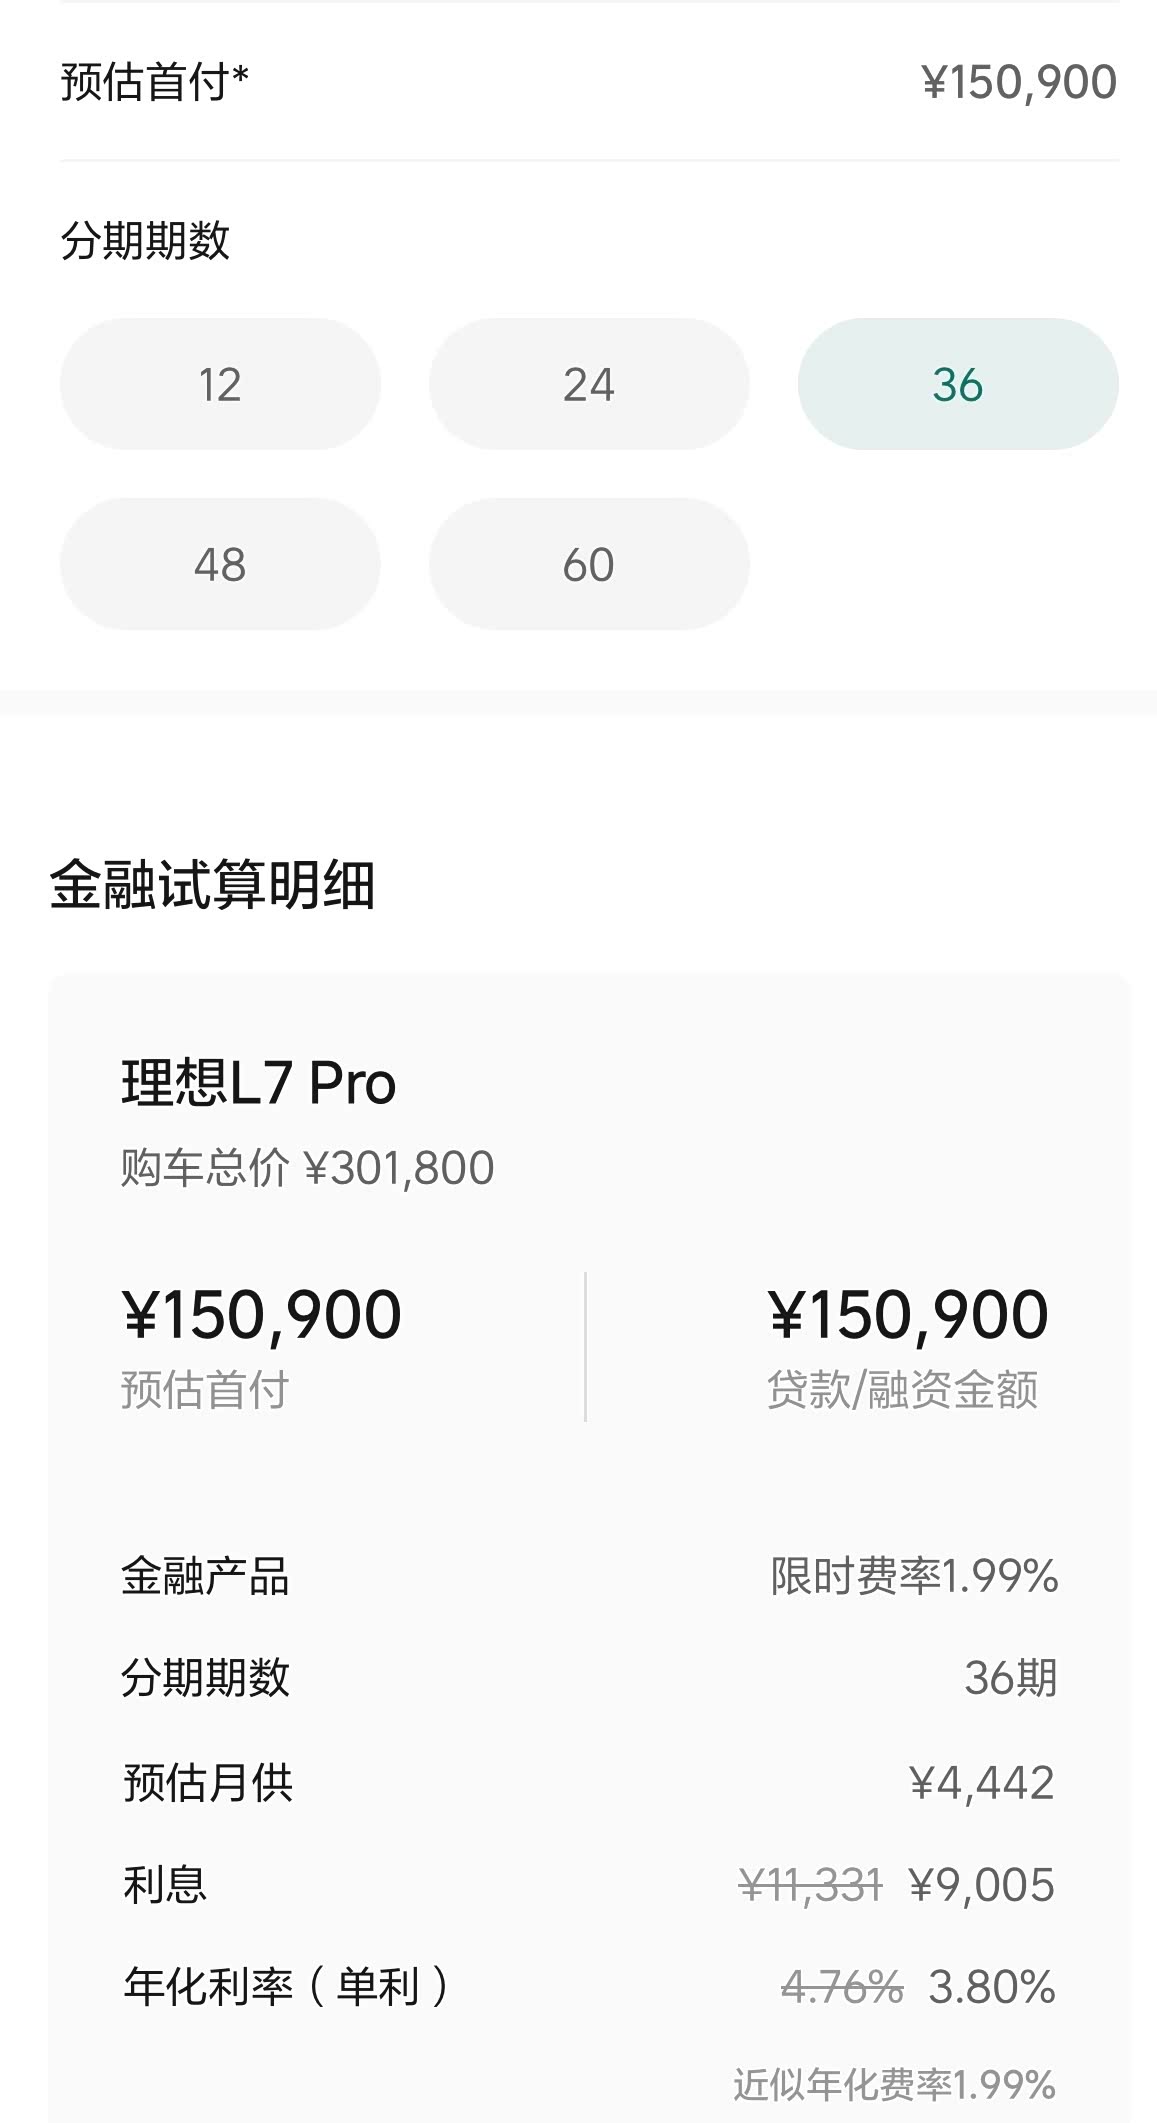Tap the 36期 value in the details card
Viewport: 1157px width, 2123px height.
click(x=1010, y=1678)
